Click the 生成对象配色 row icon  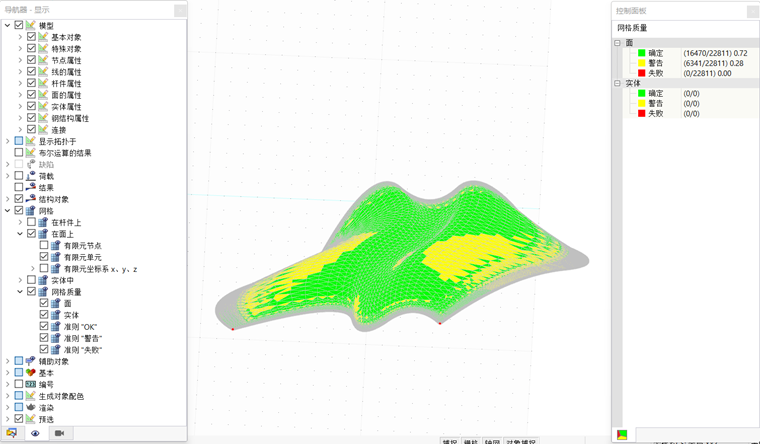point(31,396)
